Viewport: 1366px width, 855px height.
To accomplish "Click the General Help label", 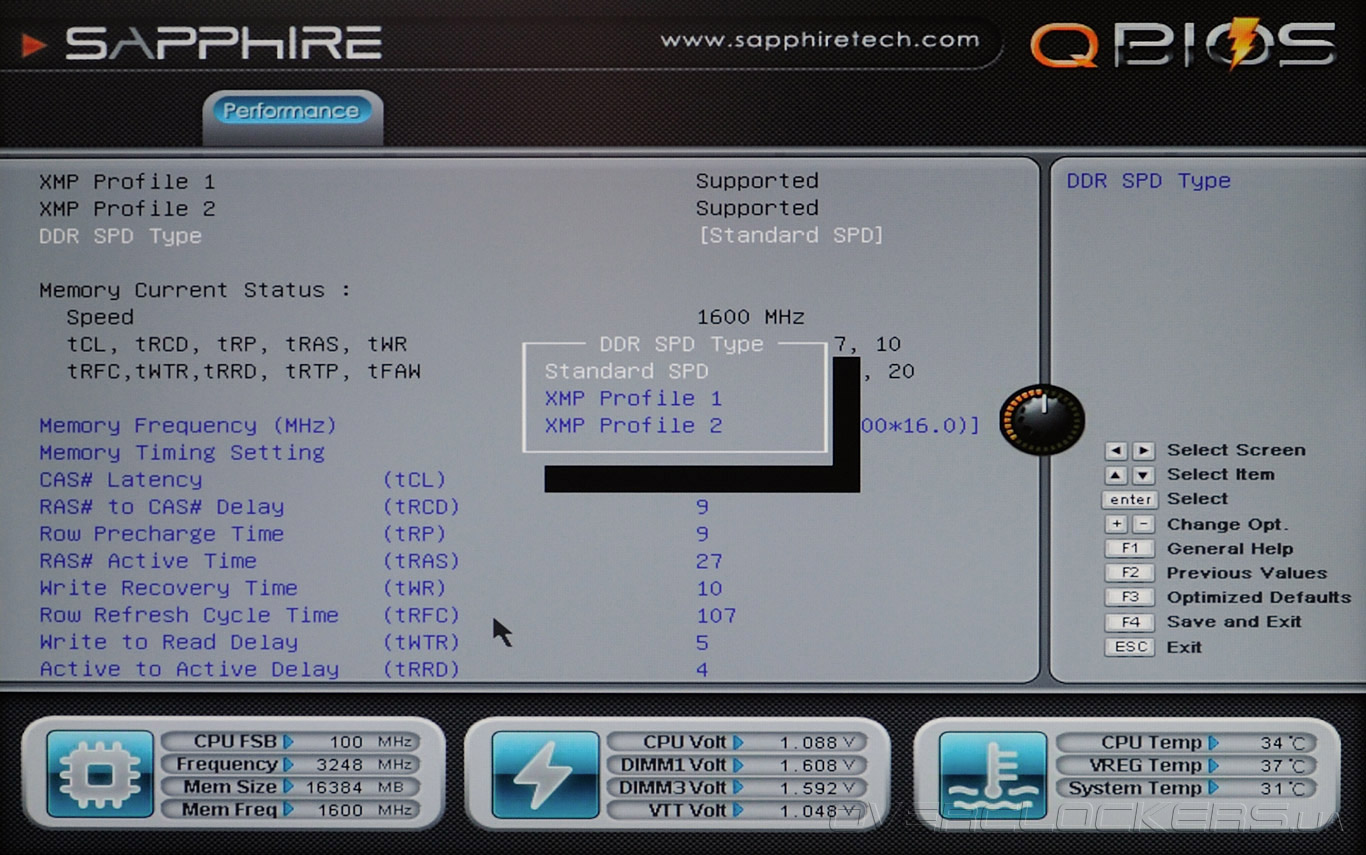I will click(x=1230, y=549).
